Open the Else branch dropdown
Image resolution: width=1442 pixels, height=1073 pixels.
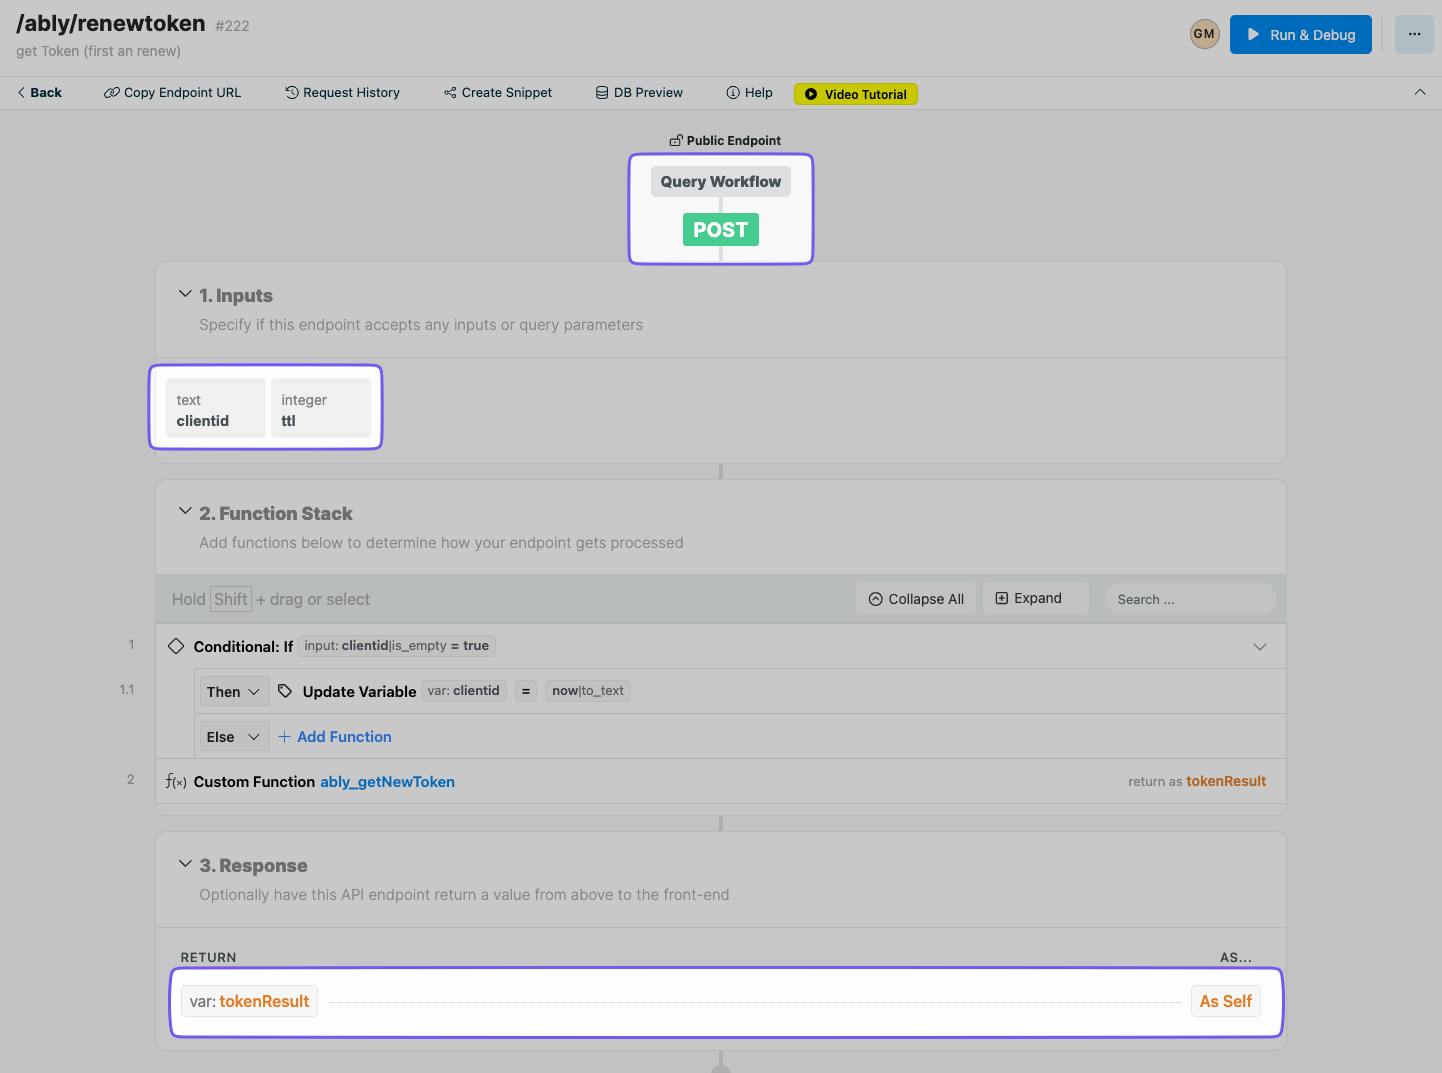pyautogui.click(x=234, y=737)
